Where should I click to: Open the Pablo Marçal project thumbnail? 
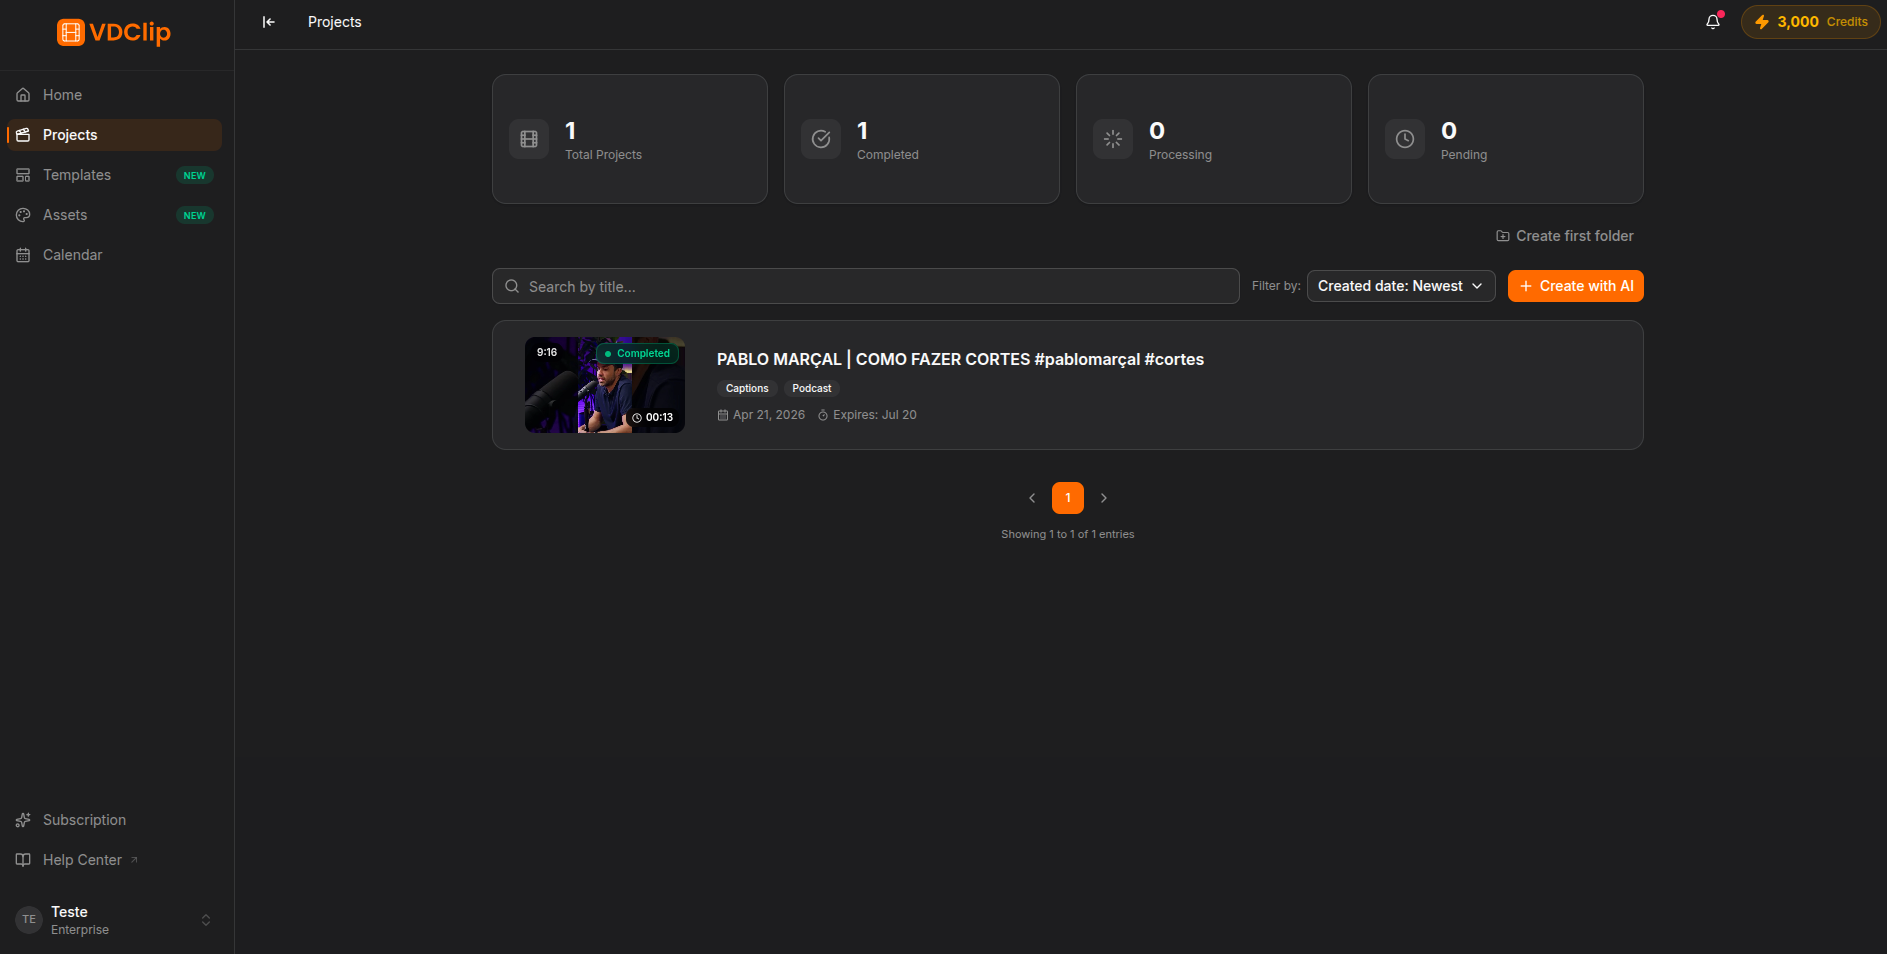(605, 385)
